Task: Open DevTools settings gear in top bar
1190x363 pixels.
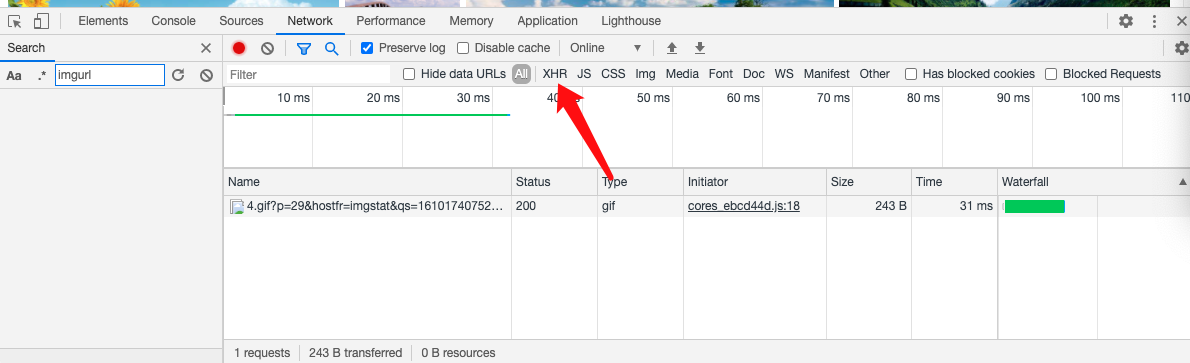Action: [x=1126, y=21]
